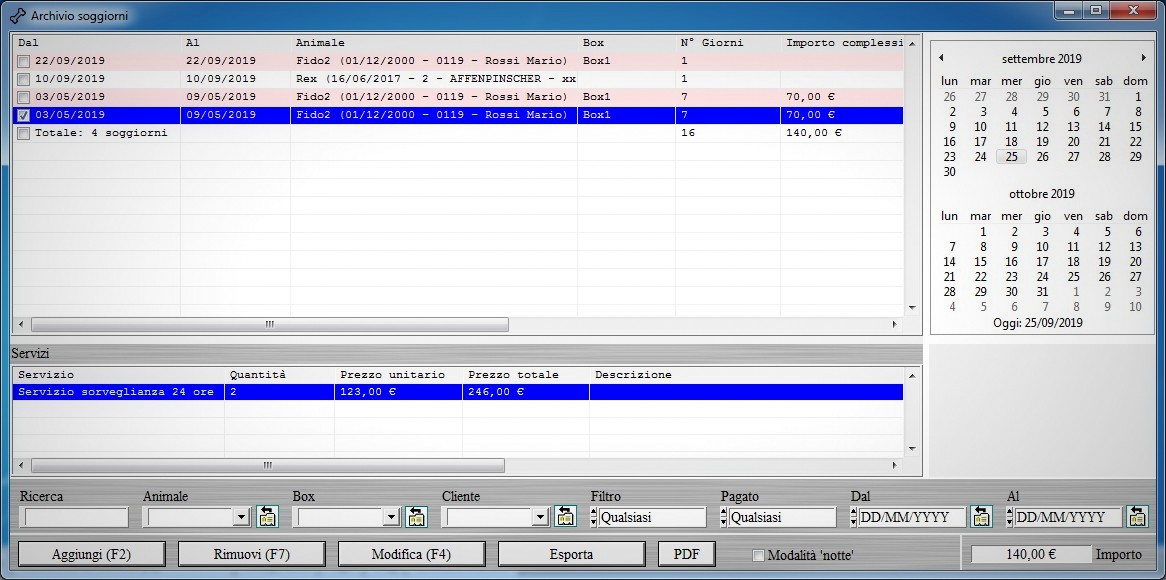The height and width of the screenshot is (580, 1166).
Task: Tick the checkbox for the 10/09/2019 Rex stay
Action: pyautogui.click(x=24, y=80)
